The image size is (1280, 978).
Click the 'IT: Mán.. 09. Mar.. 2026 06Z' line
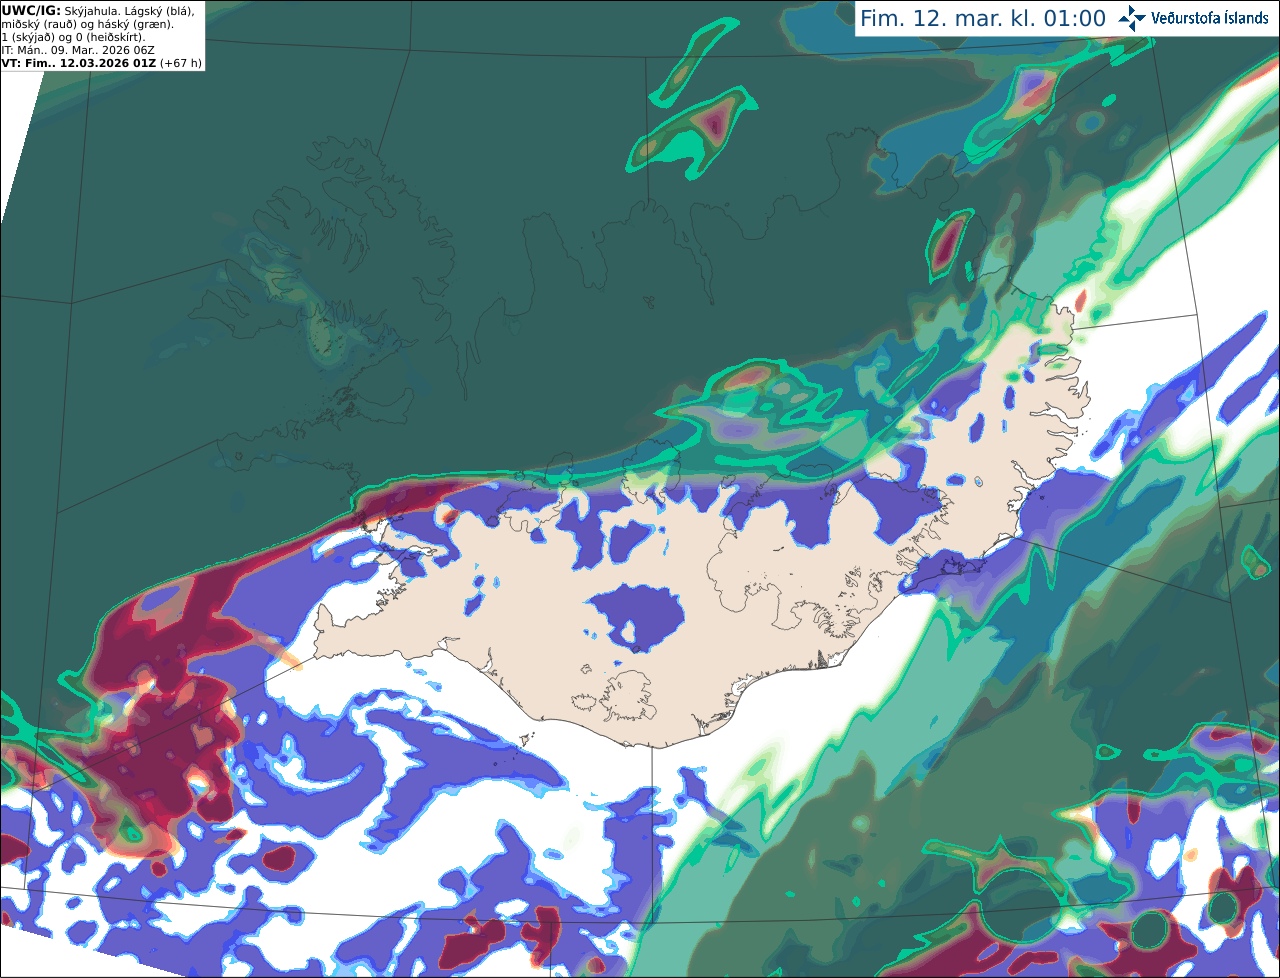tap(78, 49)
